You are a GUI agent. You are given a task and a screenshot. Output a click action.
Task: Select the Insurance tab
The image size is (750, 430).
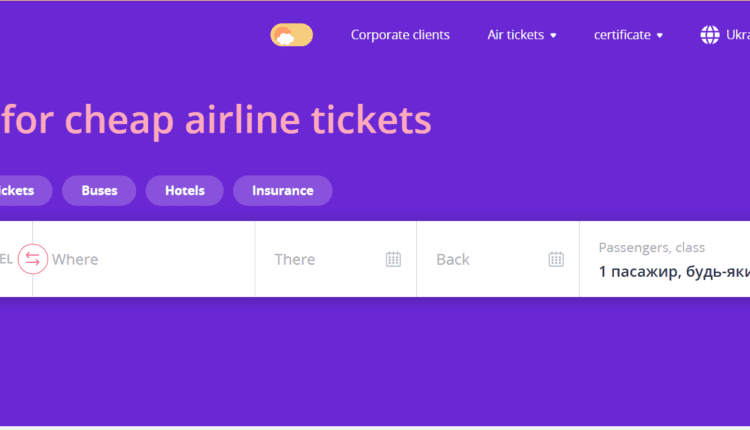[282, 190]
